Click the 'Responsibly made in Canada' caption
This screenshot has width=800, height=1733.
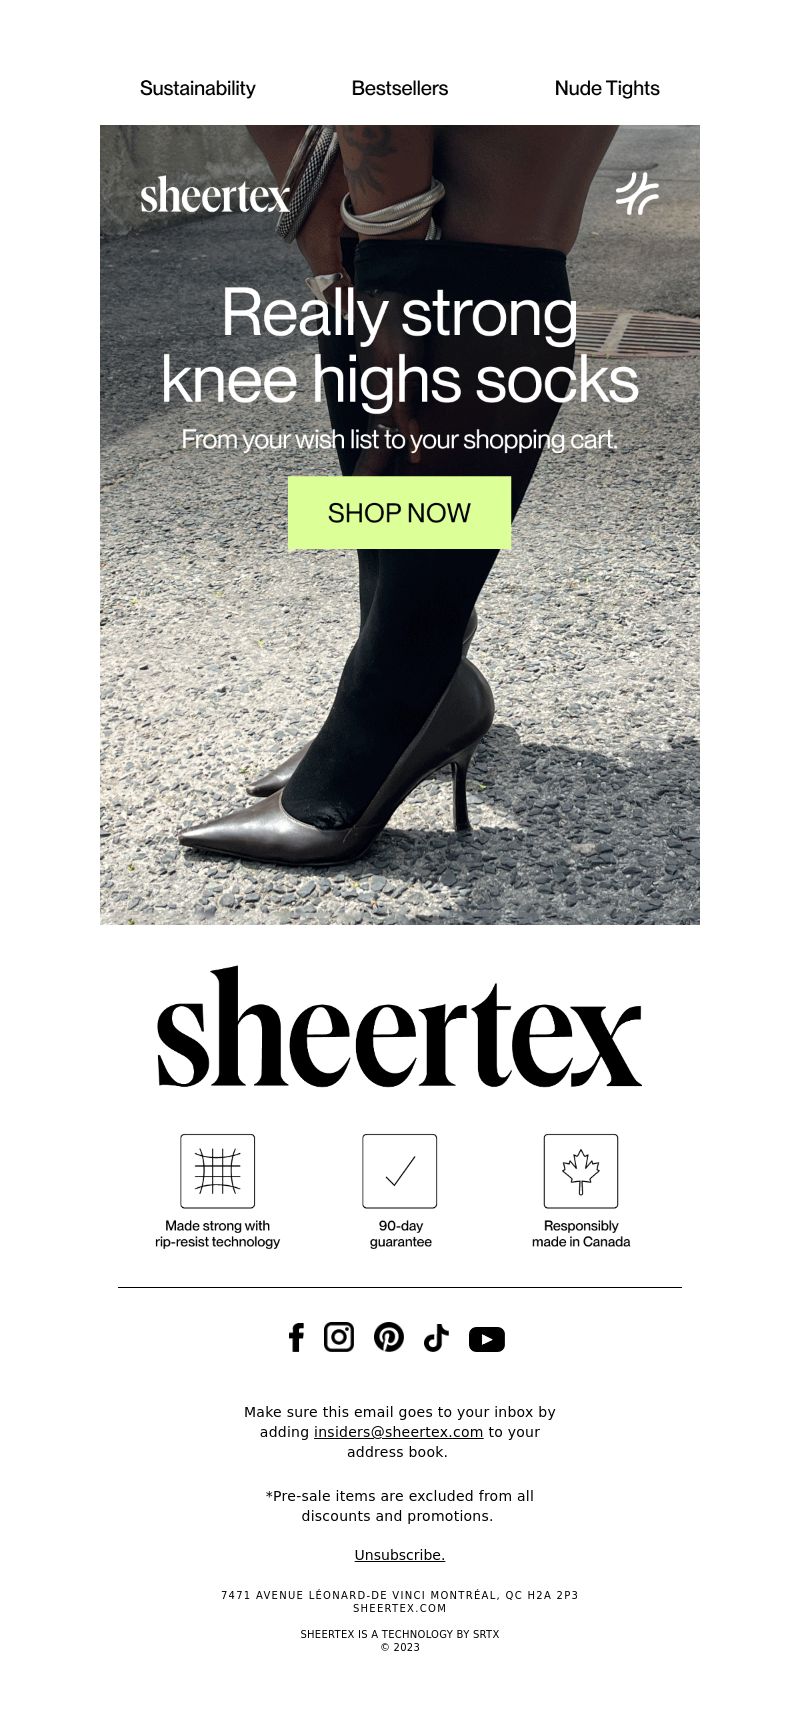point(581,1234)
